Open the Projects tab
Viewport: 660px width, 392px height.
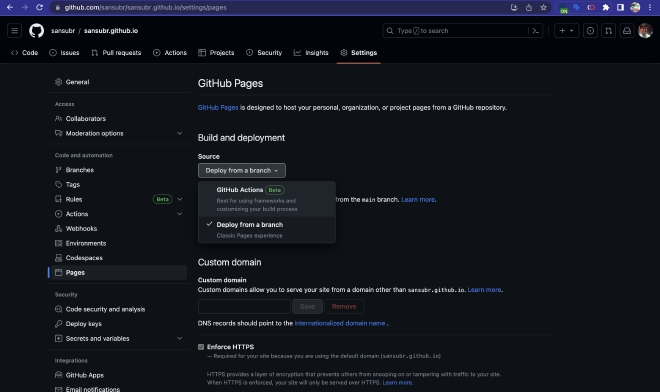tap(216, 53)
